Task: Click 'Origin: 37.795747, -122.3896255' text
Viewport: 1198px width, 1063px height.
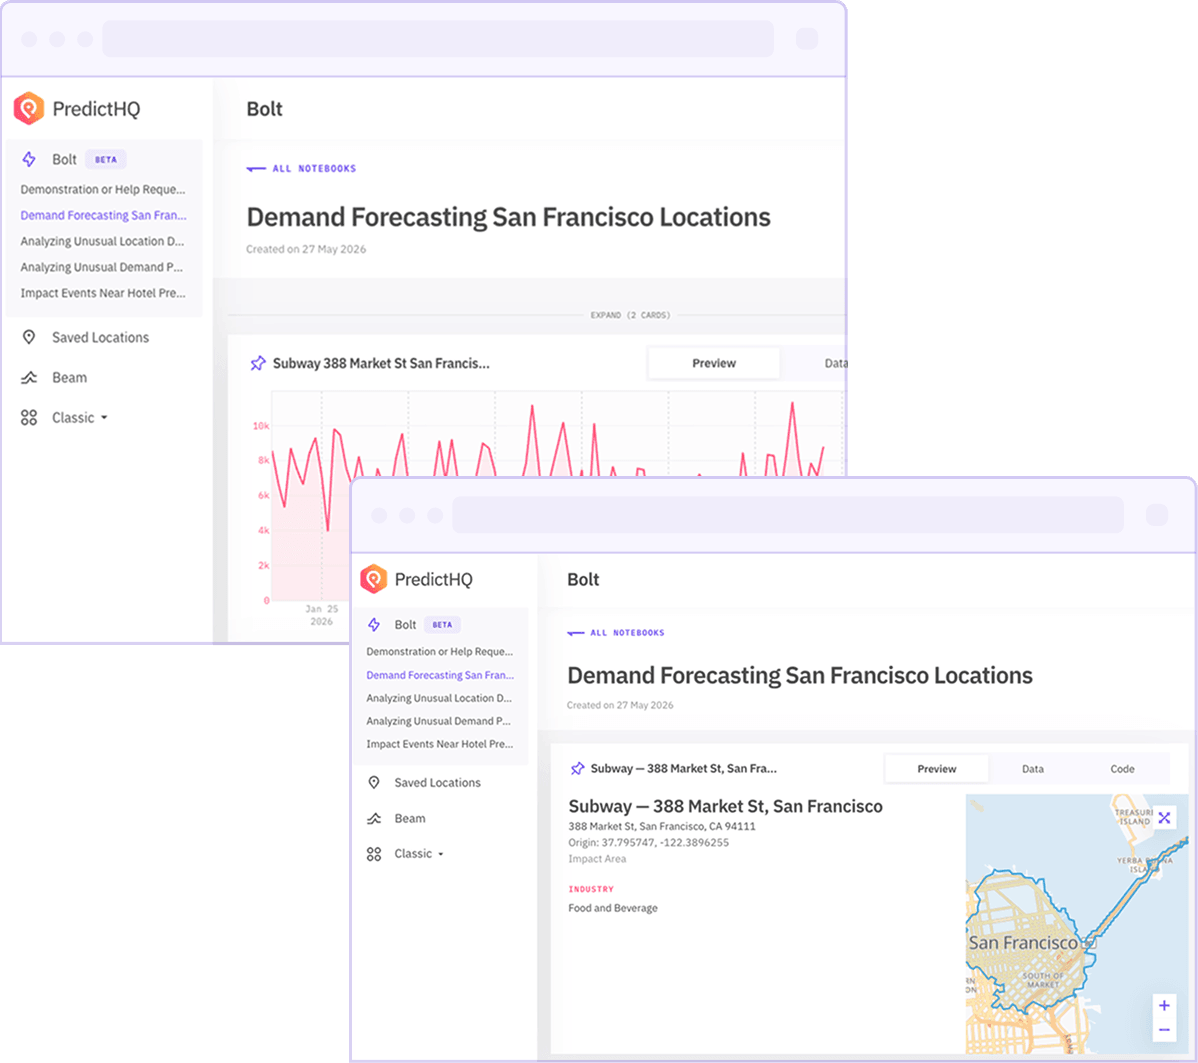Action: 649,842
